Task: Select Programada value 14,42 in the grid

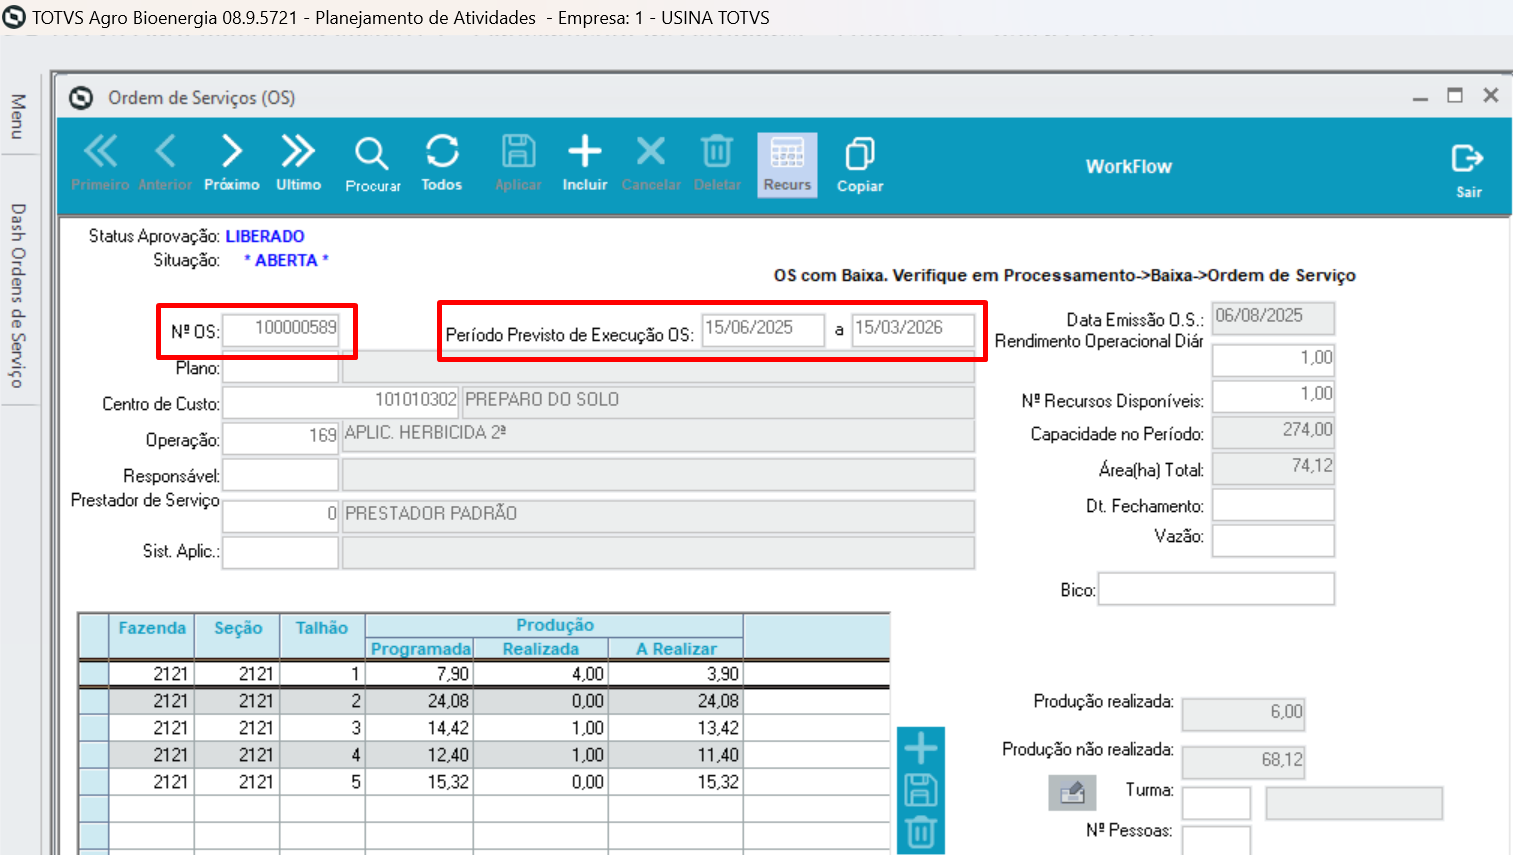Action: point(420,728)
